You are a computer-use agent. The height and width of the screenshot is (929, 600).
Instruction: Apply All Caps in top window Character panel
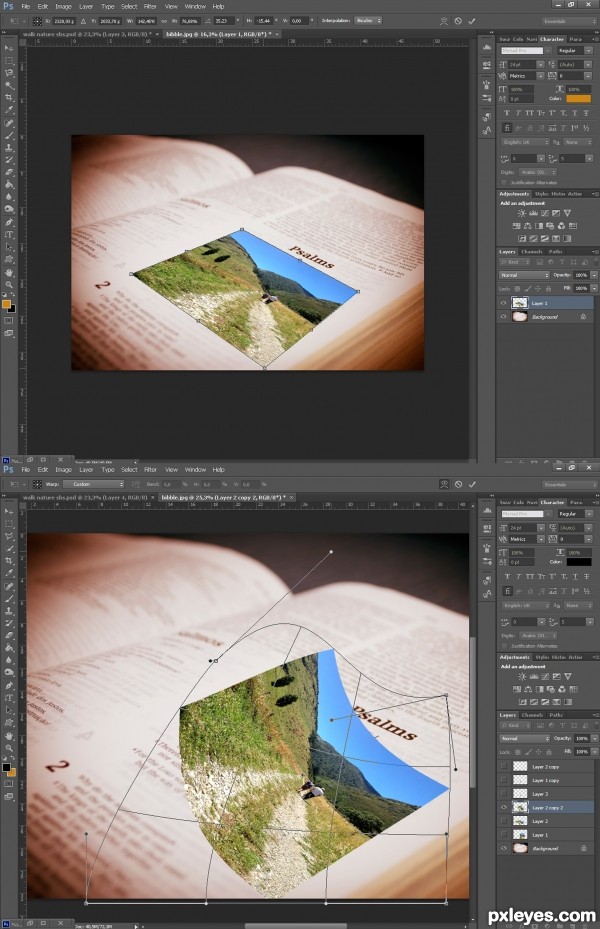coord(529,113)
